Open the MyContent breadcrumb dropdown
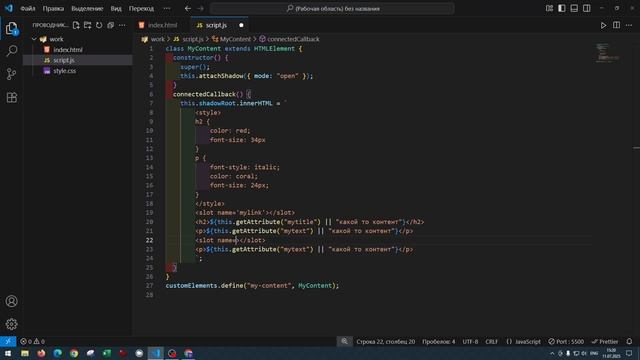The width and height of the screenshot is (640, 360). [x=235, y=39]
